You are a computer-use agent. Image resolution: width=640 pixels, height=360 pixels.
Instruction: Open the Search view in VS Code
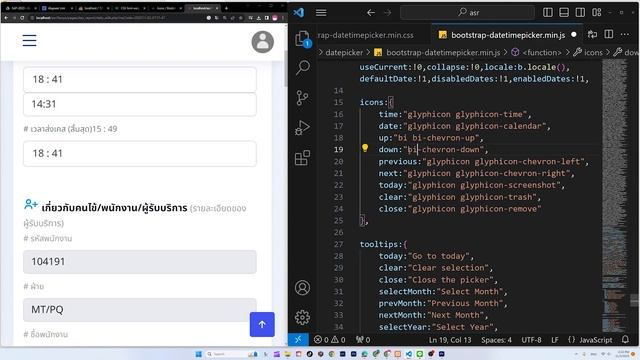302,67
